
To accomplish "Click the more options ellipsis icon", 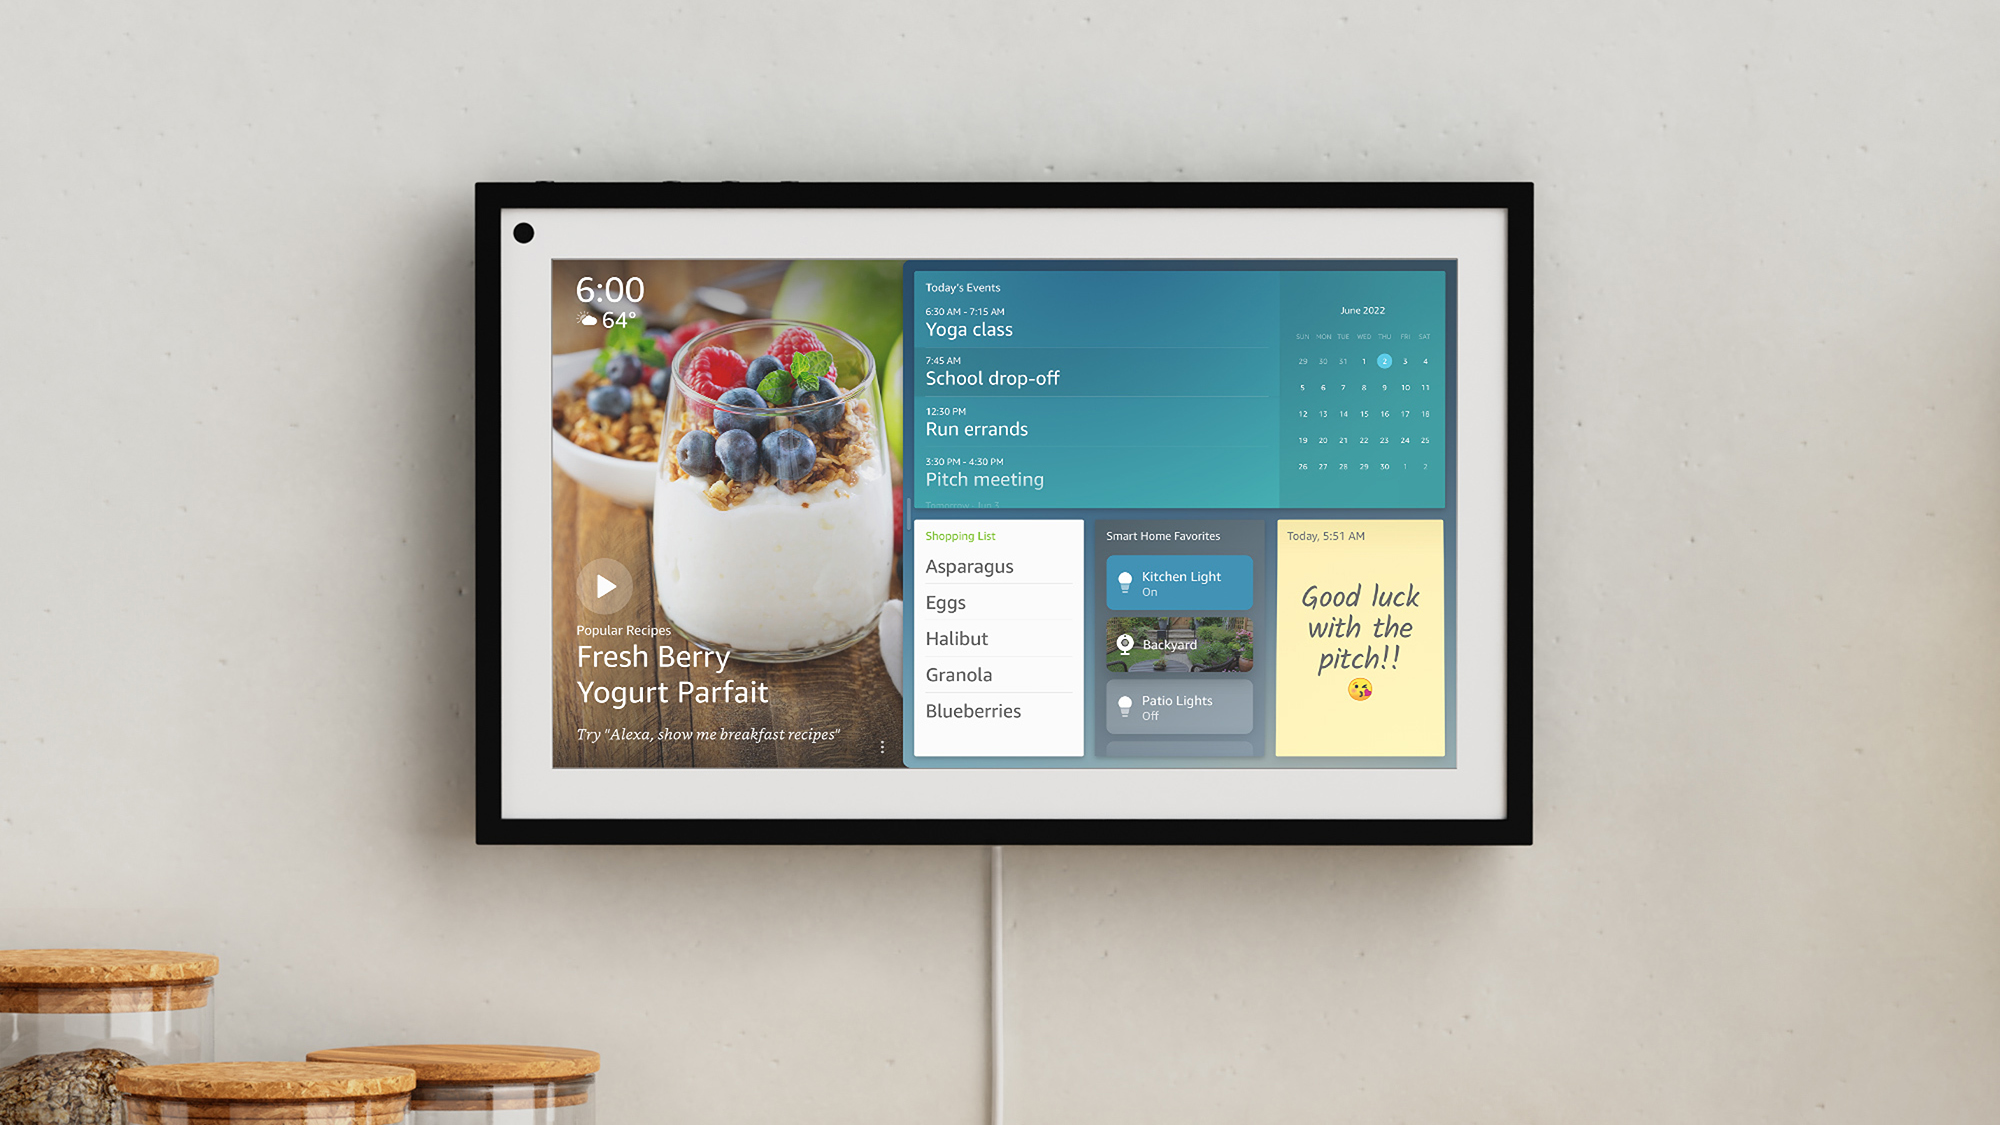I will [x=887, y=747].
